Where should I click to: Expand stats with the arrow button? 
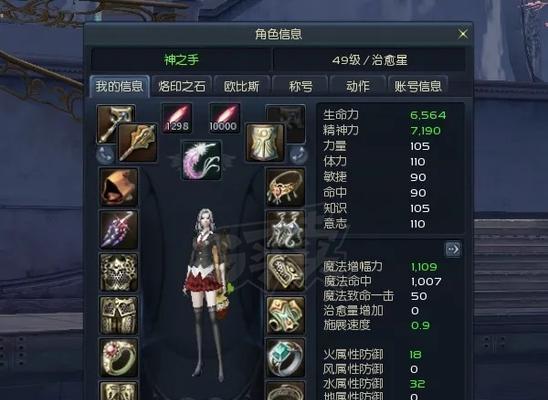tap(453, 249)
